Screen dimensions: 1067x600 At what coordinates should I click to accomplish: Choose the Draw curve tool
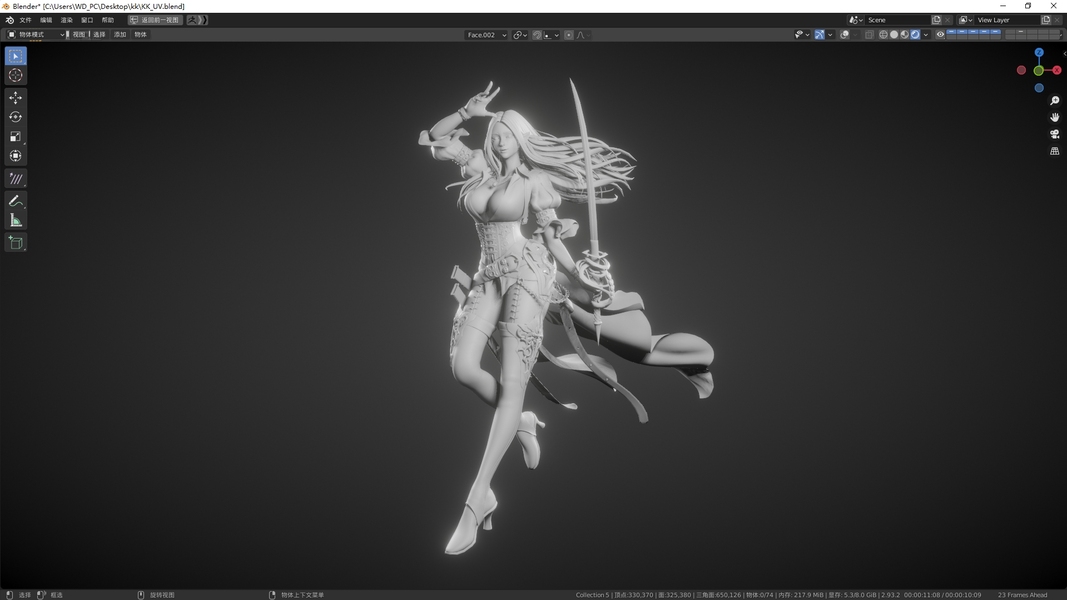(16, 201)
